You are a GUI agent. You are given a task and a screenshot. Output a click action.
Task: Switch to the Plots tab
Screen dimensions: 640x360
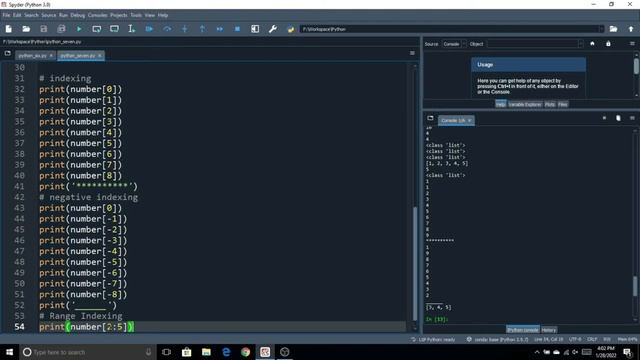[550, 104]
